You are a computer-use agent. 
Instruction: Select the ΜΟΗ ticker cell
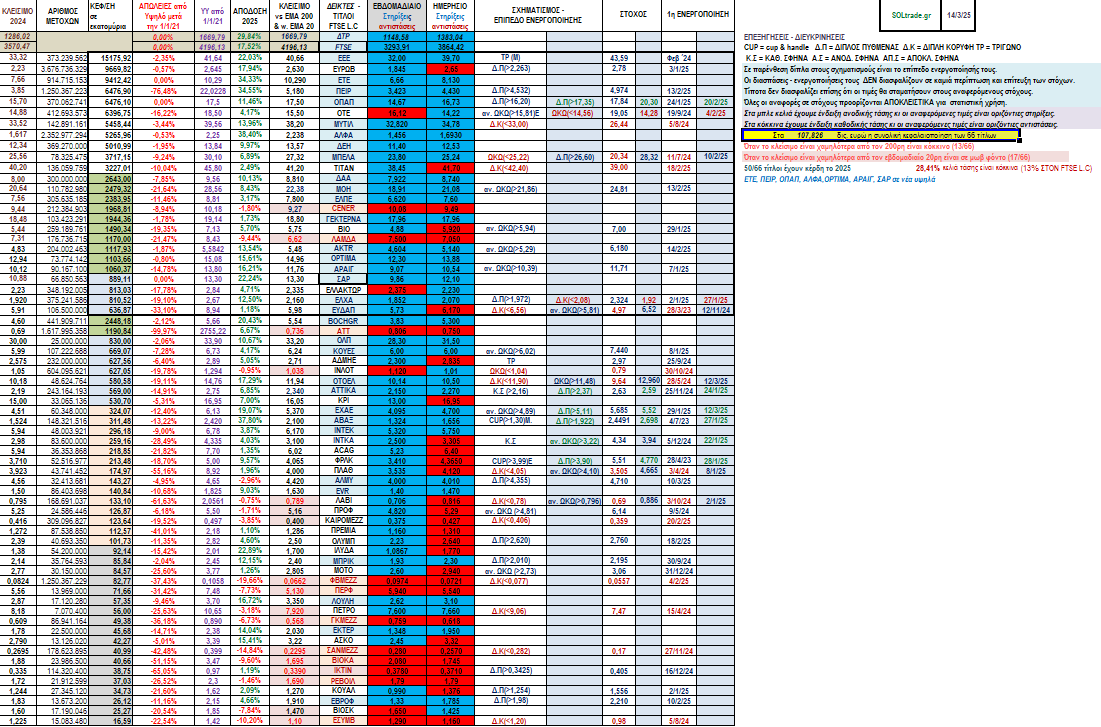pyautogui.click(x=344, y=190)
